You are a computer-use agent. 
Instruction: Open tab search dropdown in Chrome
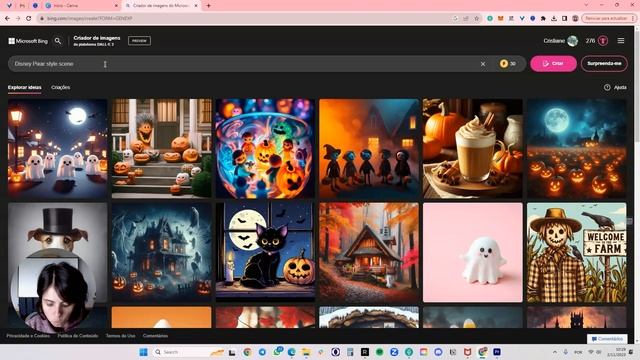[586, 5]
